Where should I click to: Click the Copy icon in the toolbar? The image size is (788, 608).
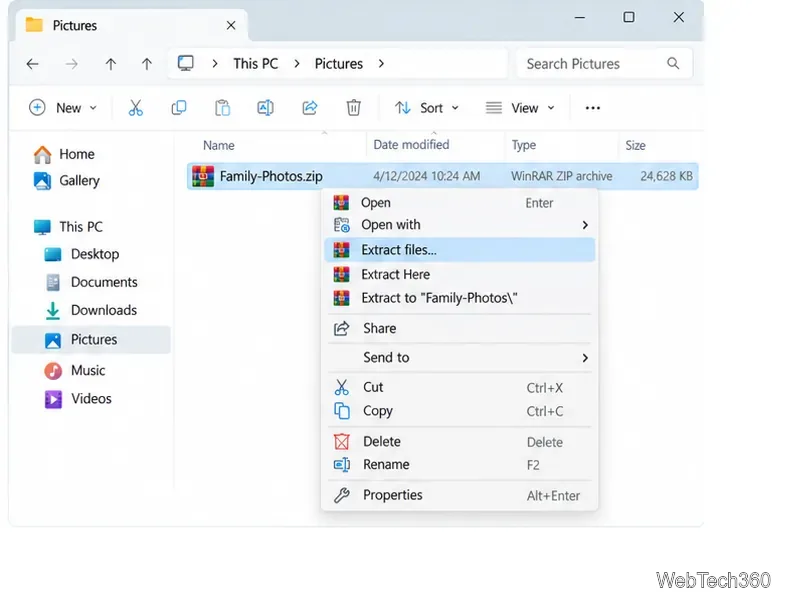click(x=179, y=108)
